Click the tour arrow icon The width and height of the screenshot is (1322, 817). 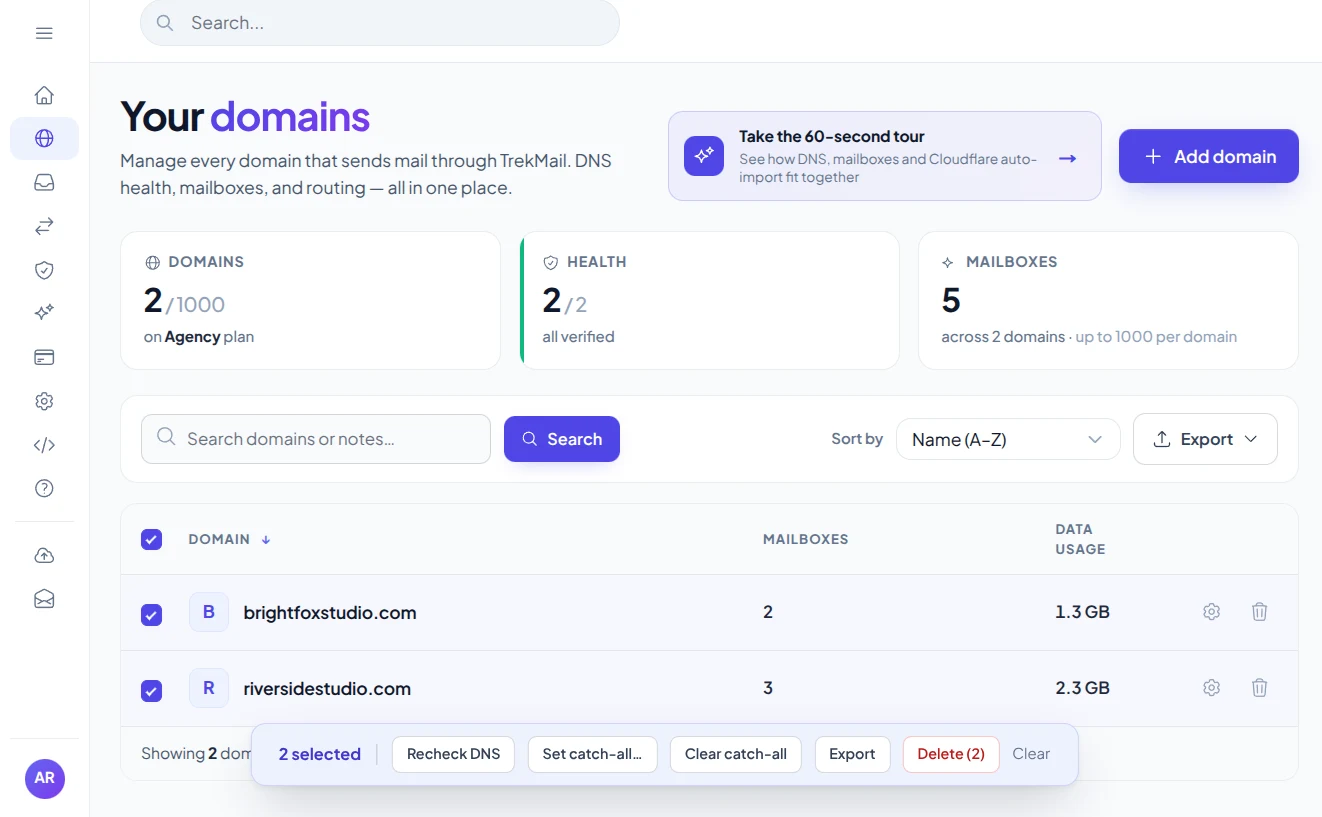pos(1067,158)
